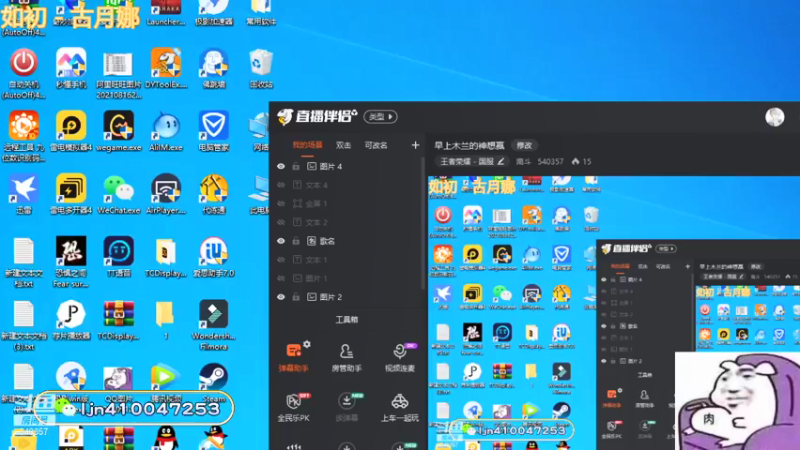
Task: Open the 腾讯视频 desktop shortcut
Action: 166,383
